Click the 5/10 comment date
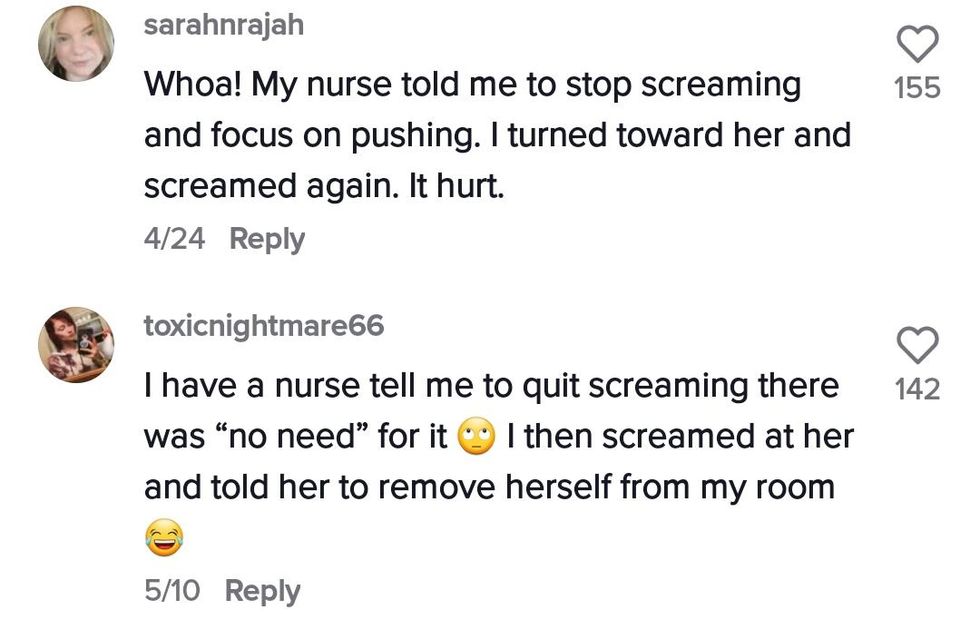This screenshot has height=631, width=980. [172, 591]
